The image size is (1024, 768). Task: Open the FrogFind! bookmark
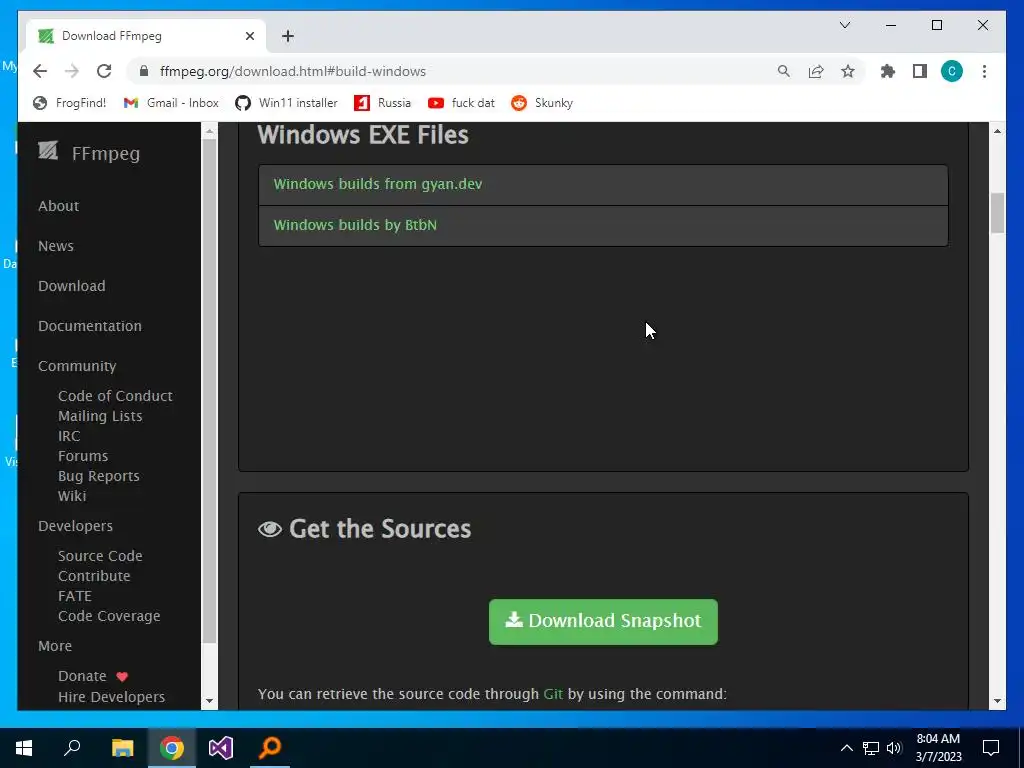click(x=69, y=103)
